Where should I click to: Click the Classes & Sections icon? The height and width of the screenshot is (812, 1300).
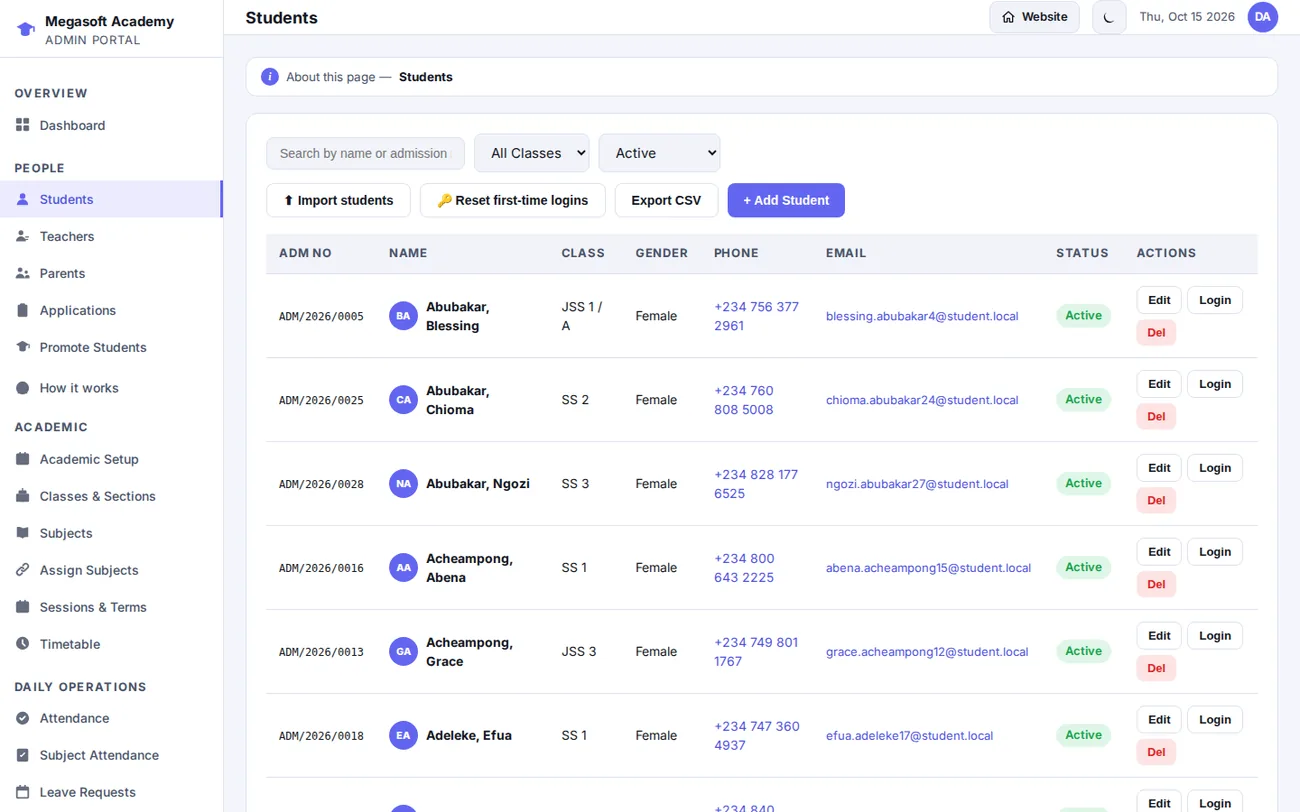(x=23, y=496)
